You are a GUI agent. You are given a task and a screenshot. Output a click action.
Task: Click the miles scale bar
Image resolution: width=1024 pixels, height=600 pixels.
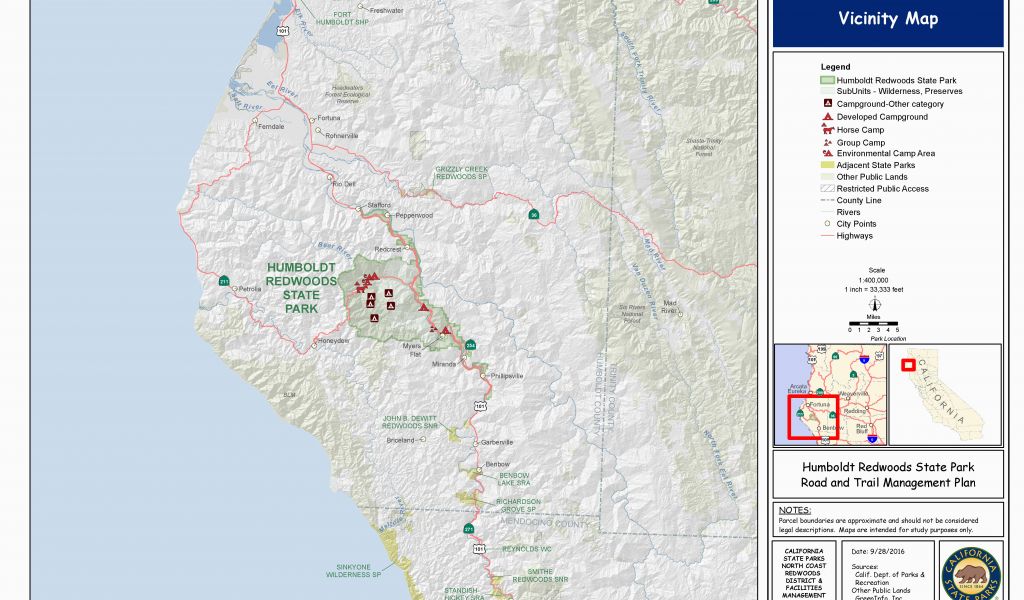coord(873,323)
